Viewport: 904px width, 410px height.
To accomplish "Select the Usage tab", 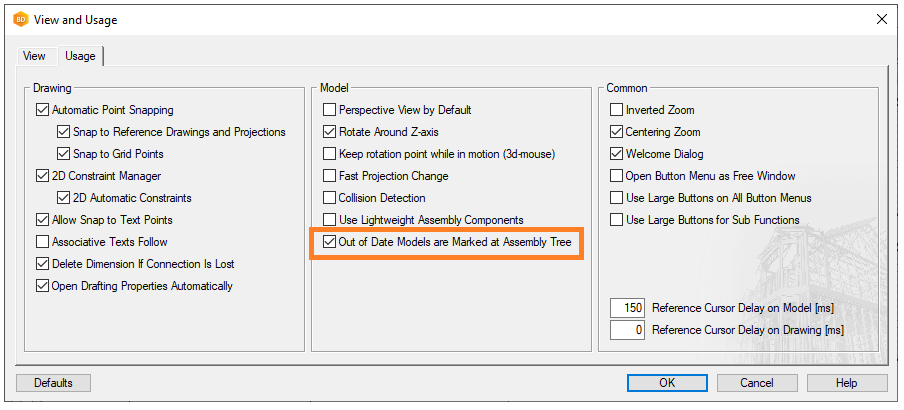I will [80, 56].
